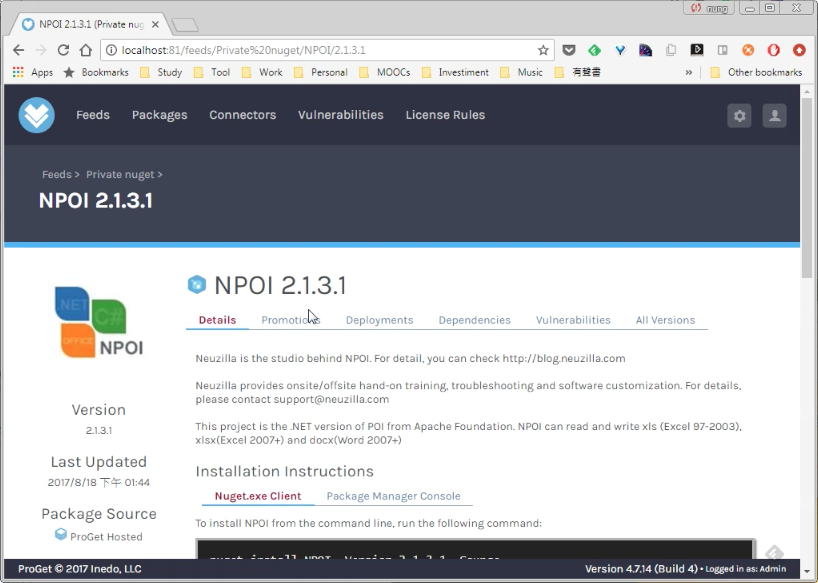Open the Packages menu

160,115
